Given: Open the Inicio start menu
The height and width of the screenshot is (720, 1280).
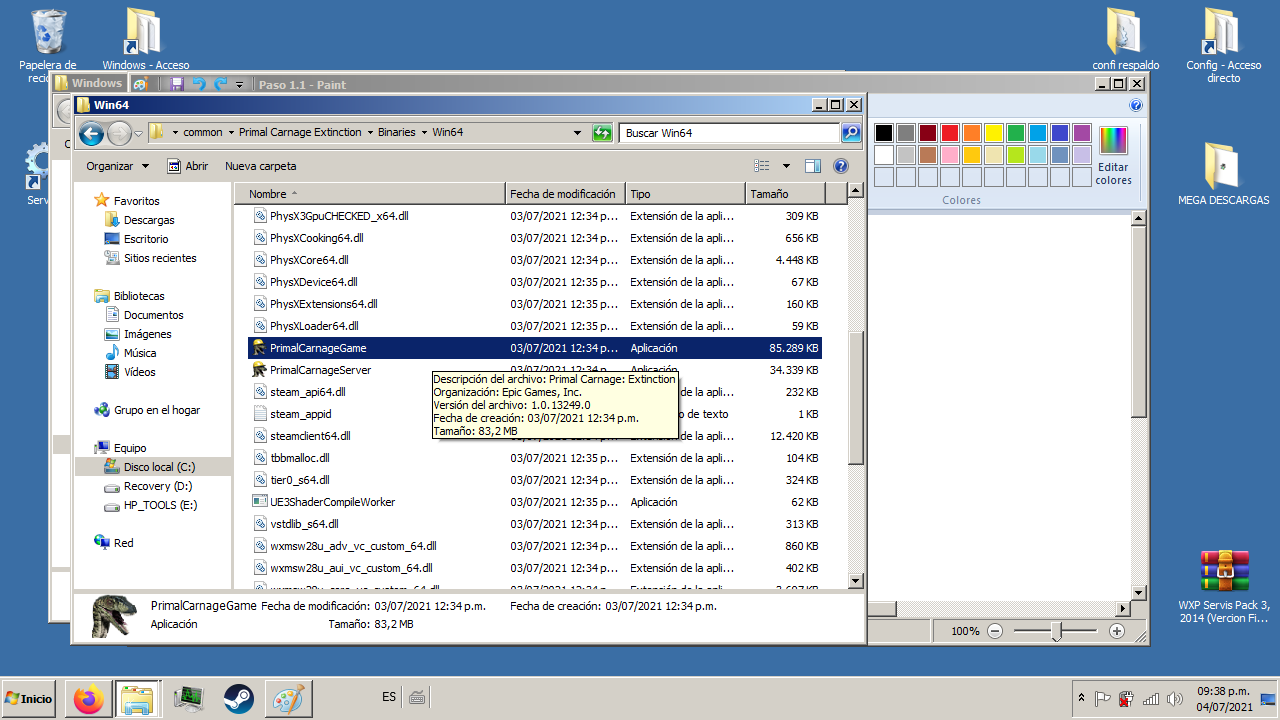Looking at the screenshot, I should click(29, 699).
